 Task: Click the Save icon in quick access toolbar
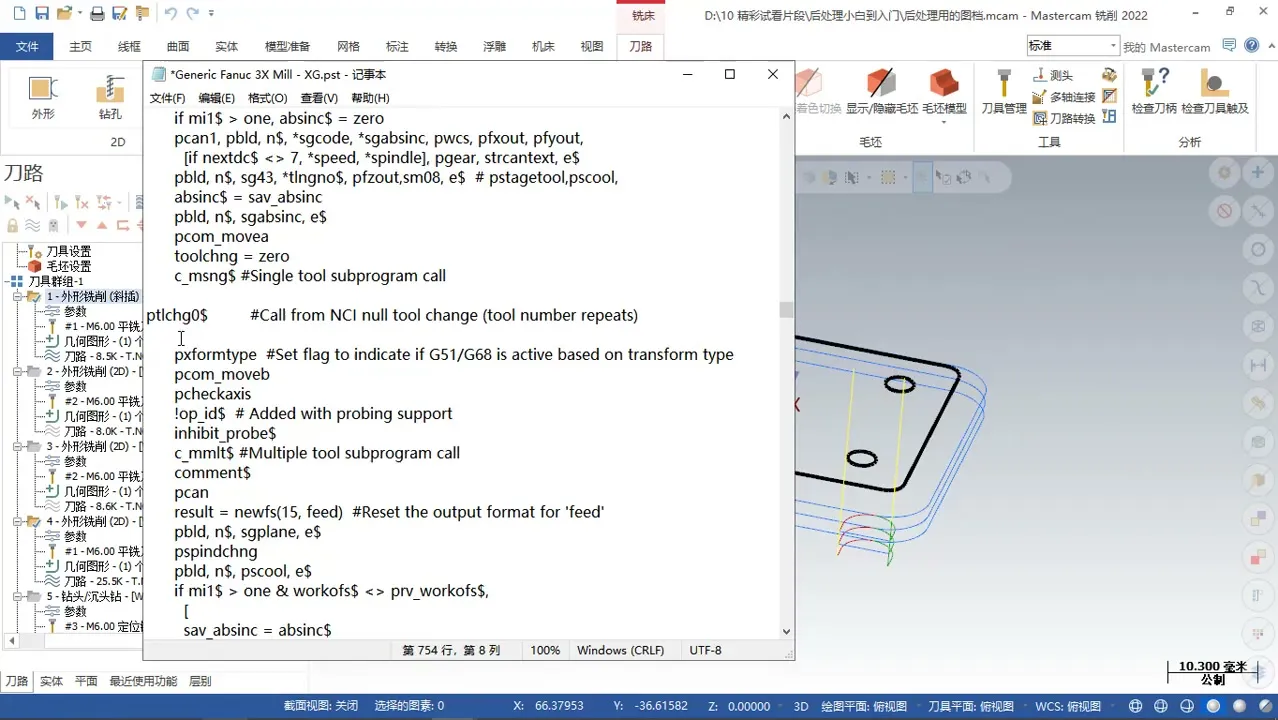tap(42, 14)
